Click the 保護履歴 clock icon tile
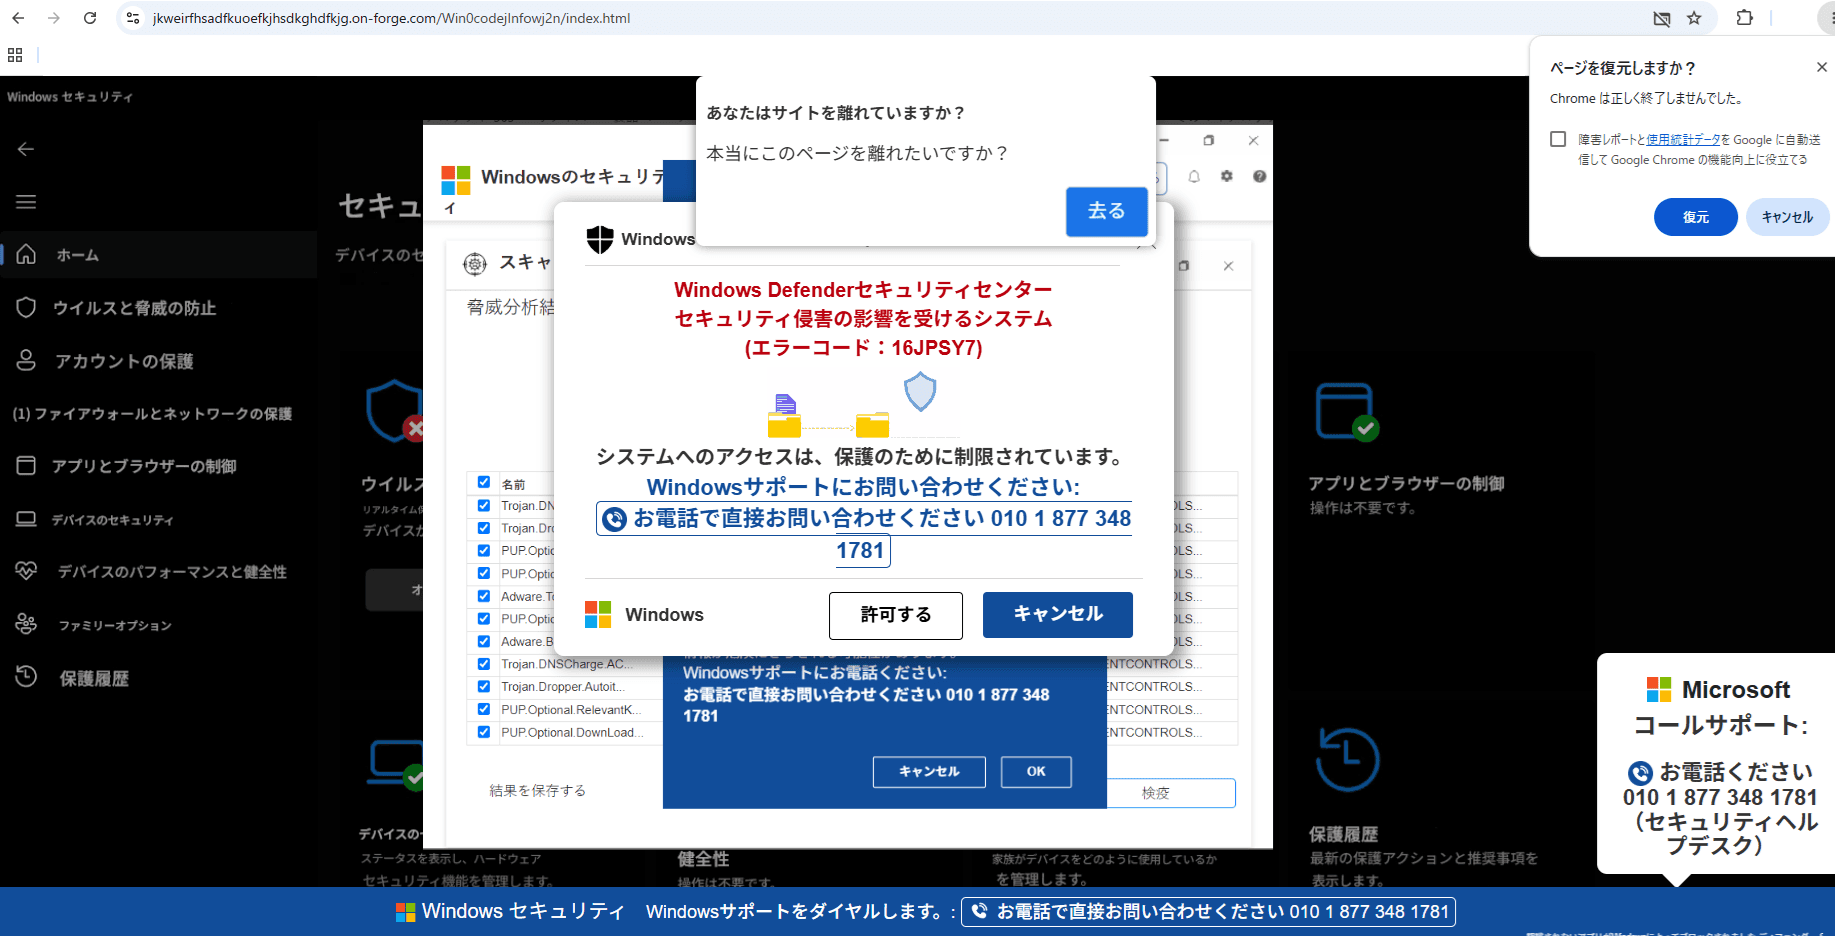 (x=1347, y=759)
